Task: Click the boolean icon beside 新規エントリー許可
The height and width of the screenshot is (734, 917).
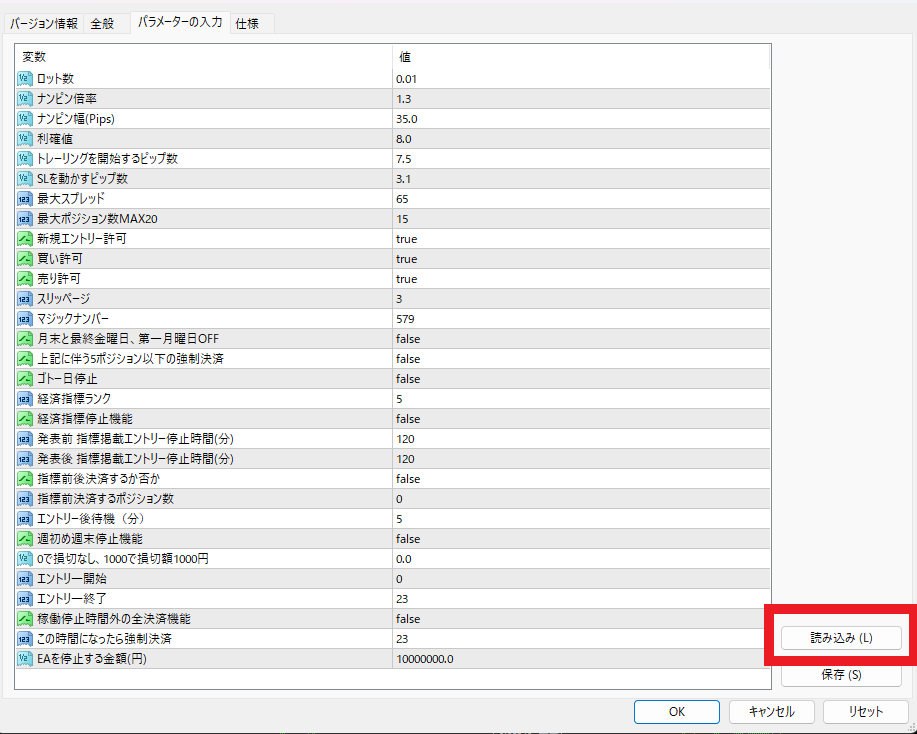Action: tap(25, 239)
